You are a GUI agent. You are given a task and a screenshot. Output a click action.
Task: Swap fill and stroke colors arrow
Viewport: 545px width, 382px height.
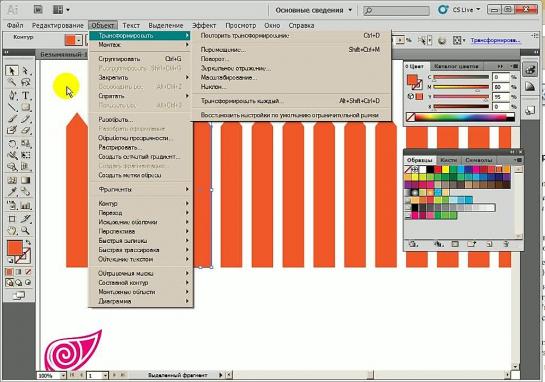point(28,242)
